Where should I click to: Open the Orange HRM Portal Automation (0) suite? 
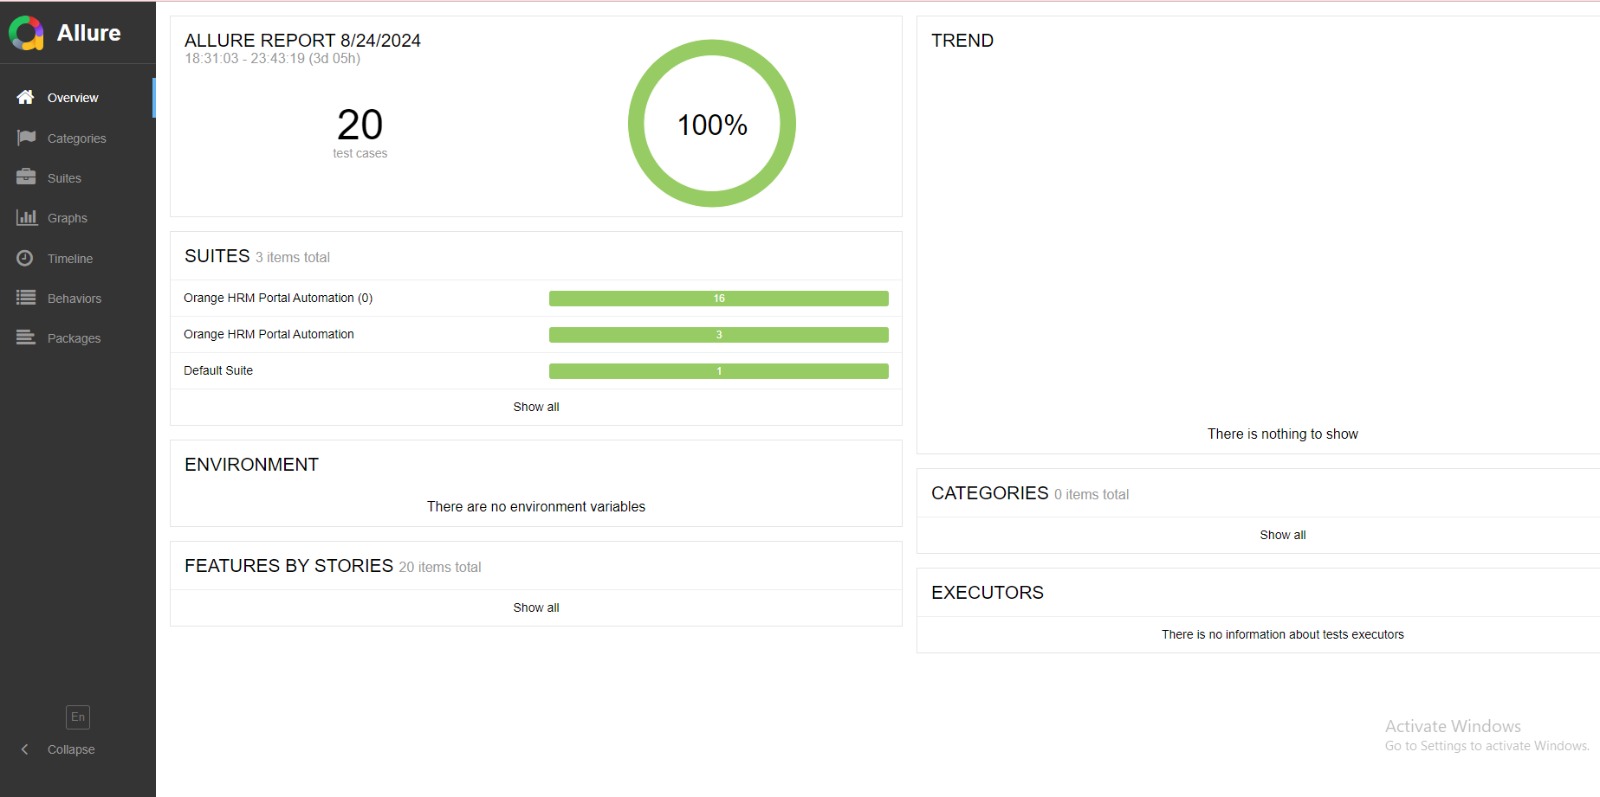pos(278,298)
